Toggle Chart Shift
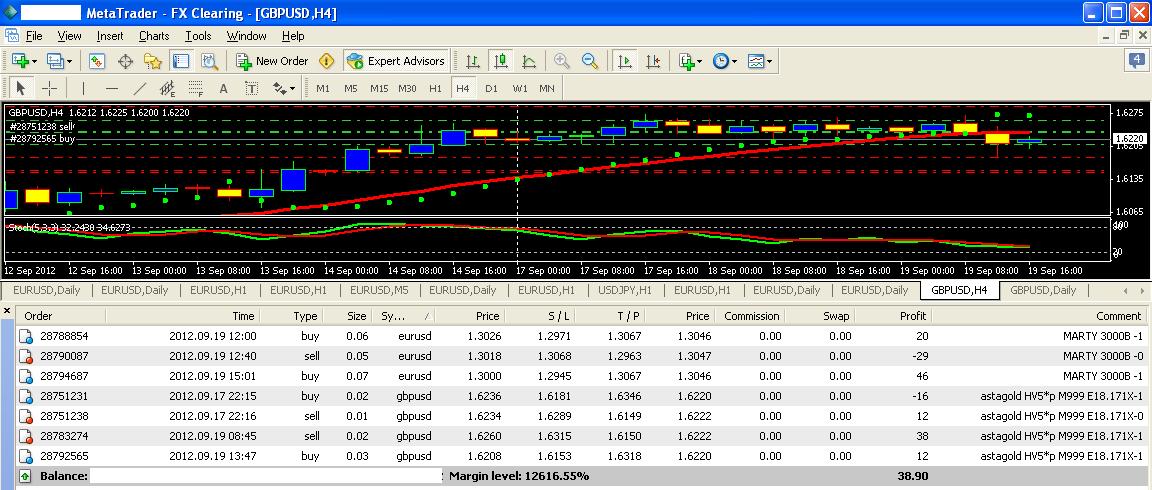The width and height of the screenshot is (1152, 490). coord(653,61)
